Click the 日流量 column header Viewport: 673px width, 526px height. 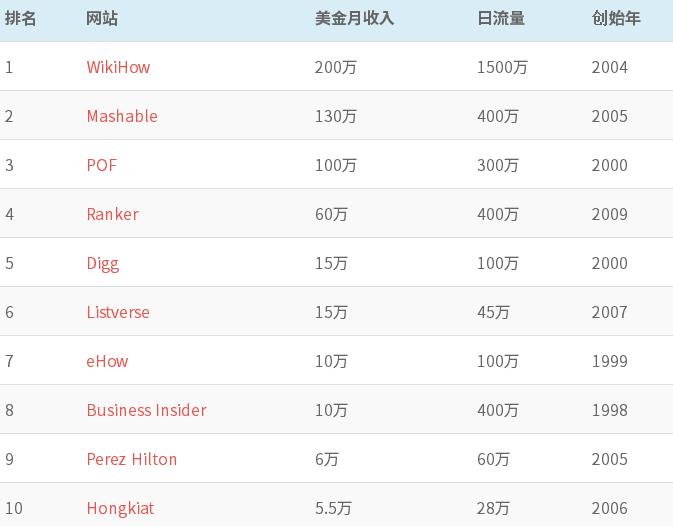coord(501,18)
